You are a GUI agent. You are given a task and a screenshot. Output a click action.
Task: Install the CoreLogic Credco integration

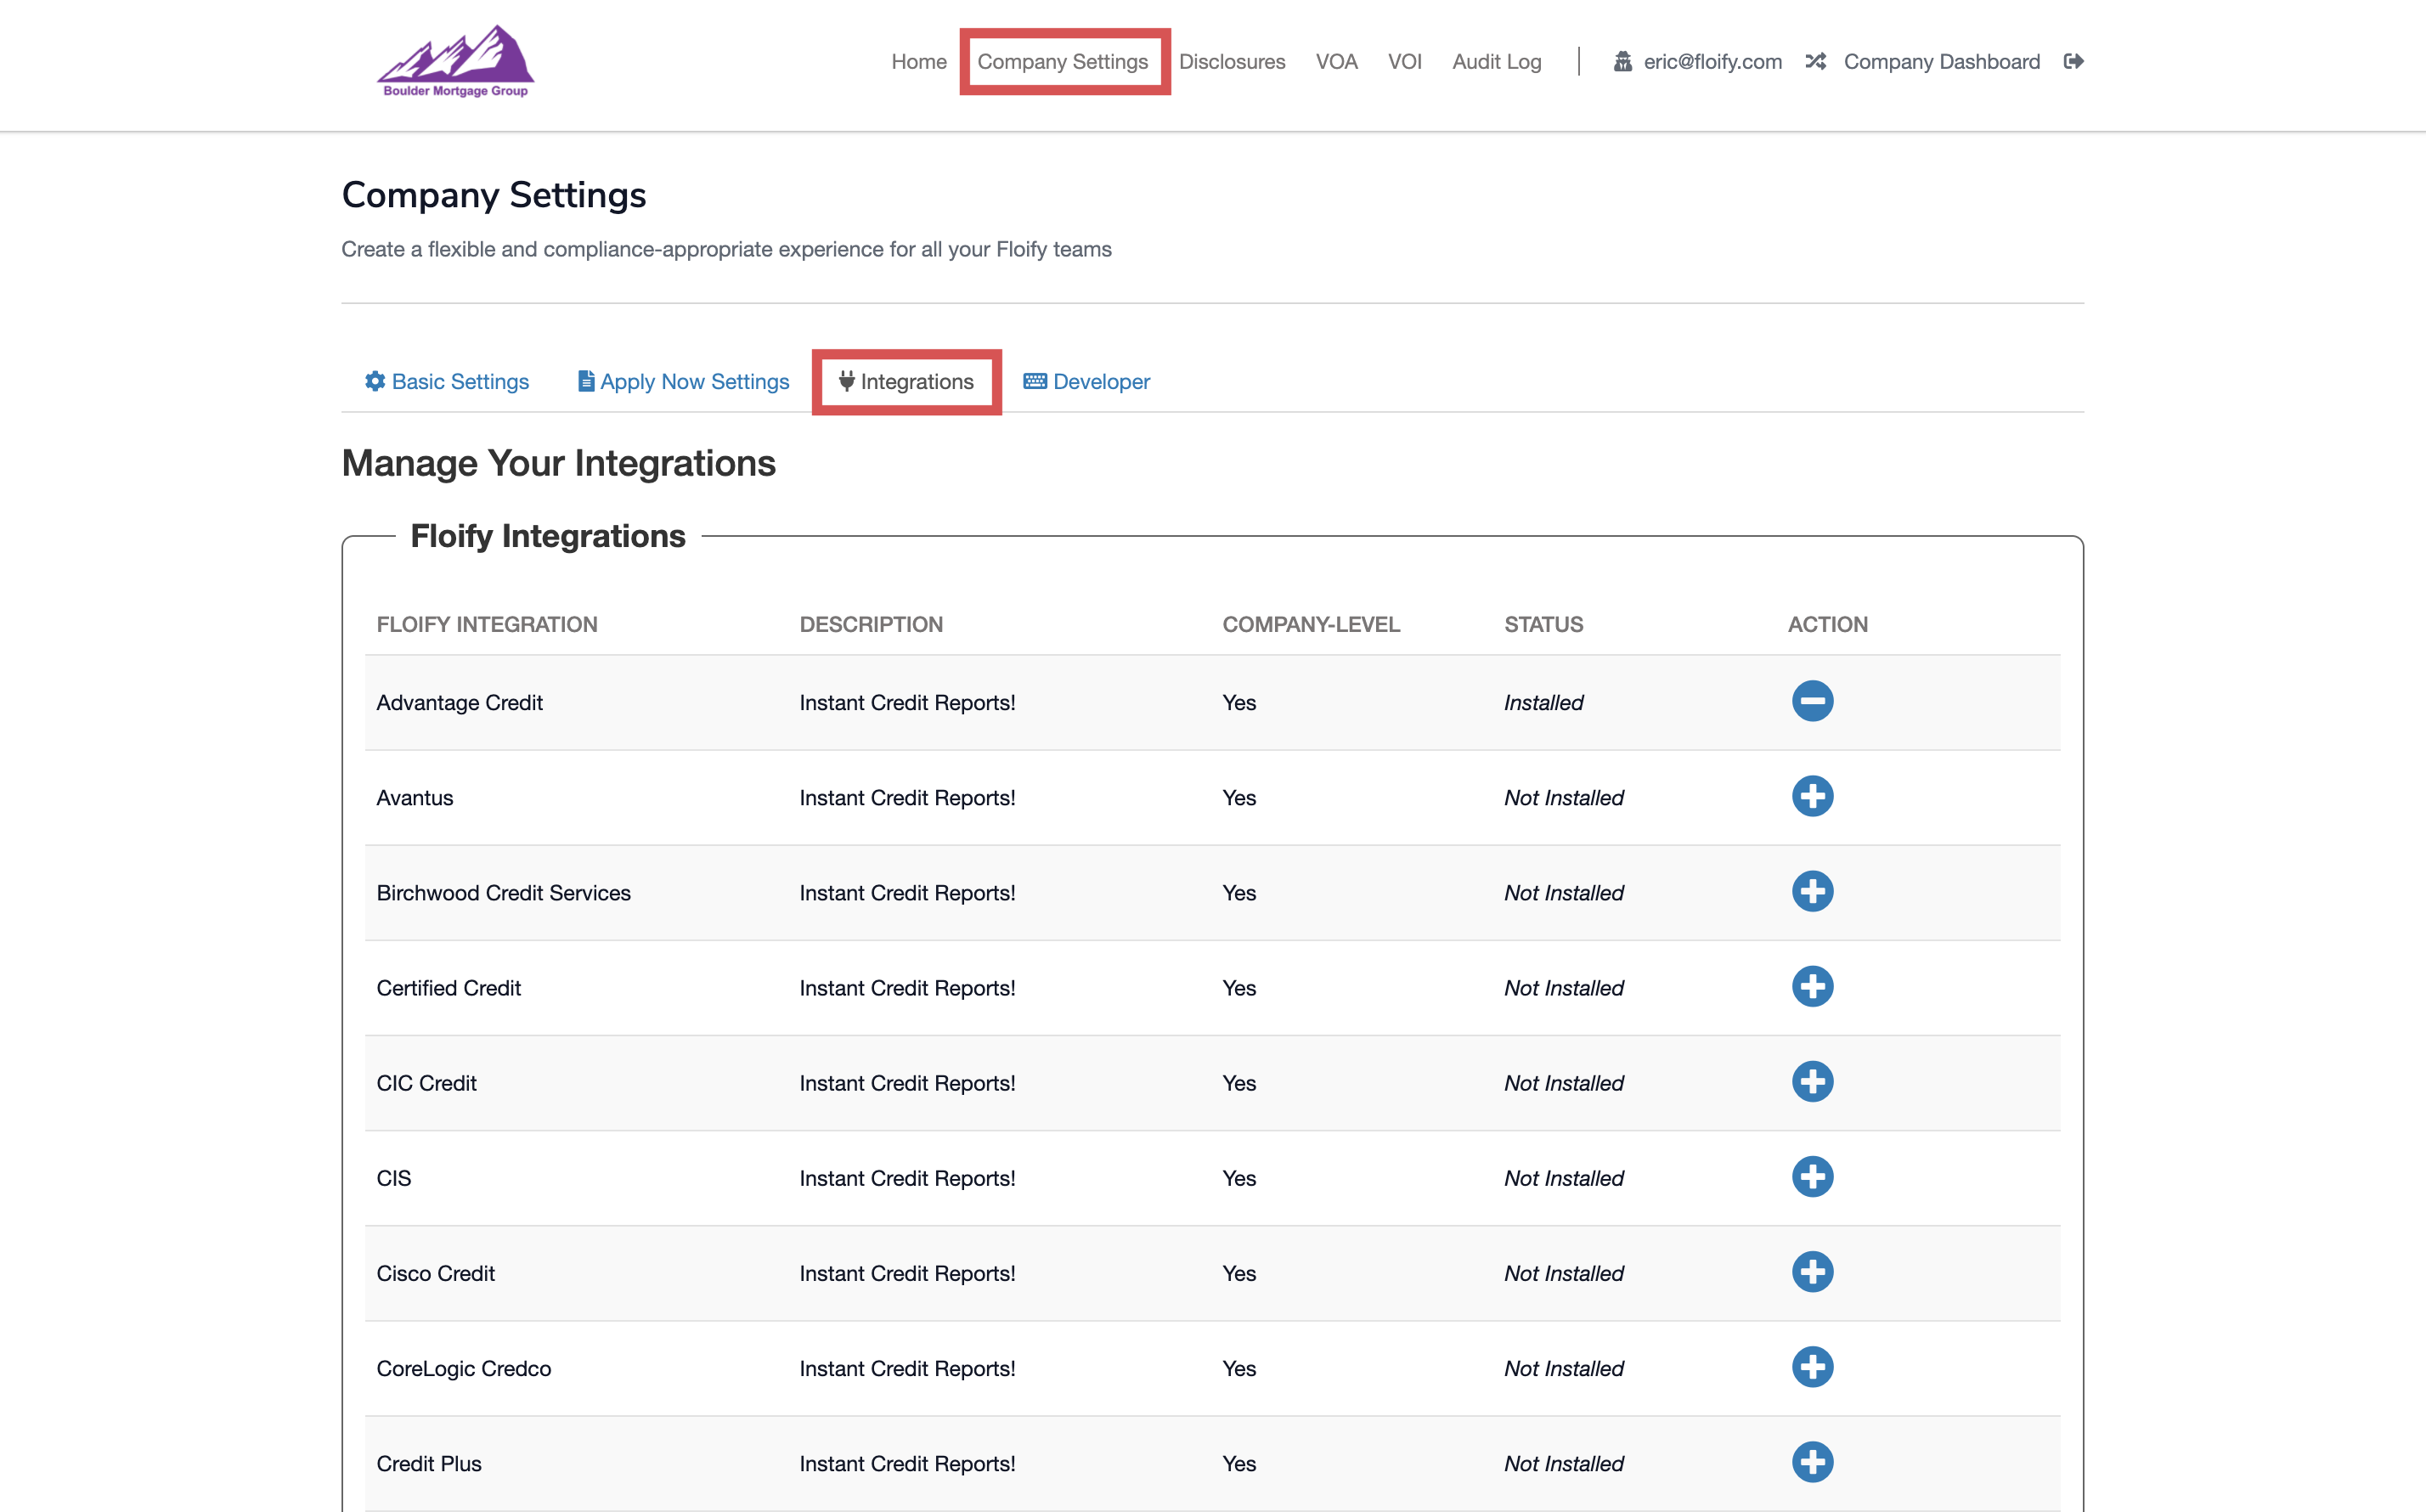point(1812,1367)
